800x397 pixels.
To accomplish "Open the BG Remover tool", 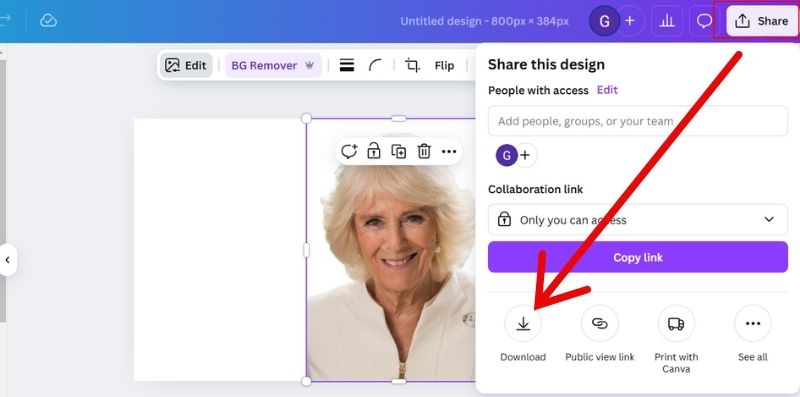I will point(273,65).
